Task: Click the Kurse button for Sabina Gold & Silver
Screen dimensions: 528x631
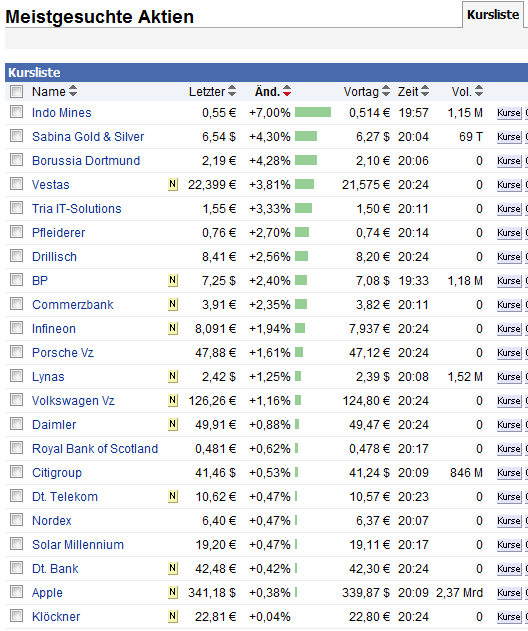Action: [509, 137]
